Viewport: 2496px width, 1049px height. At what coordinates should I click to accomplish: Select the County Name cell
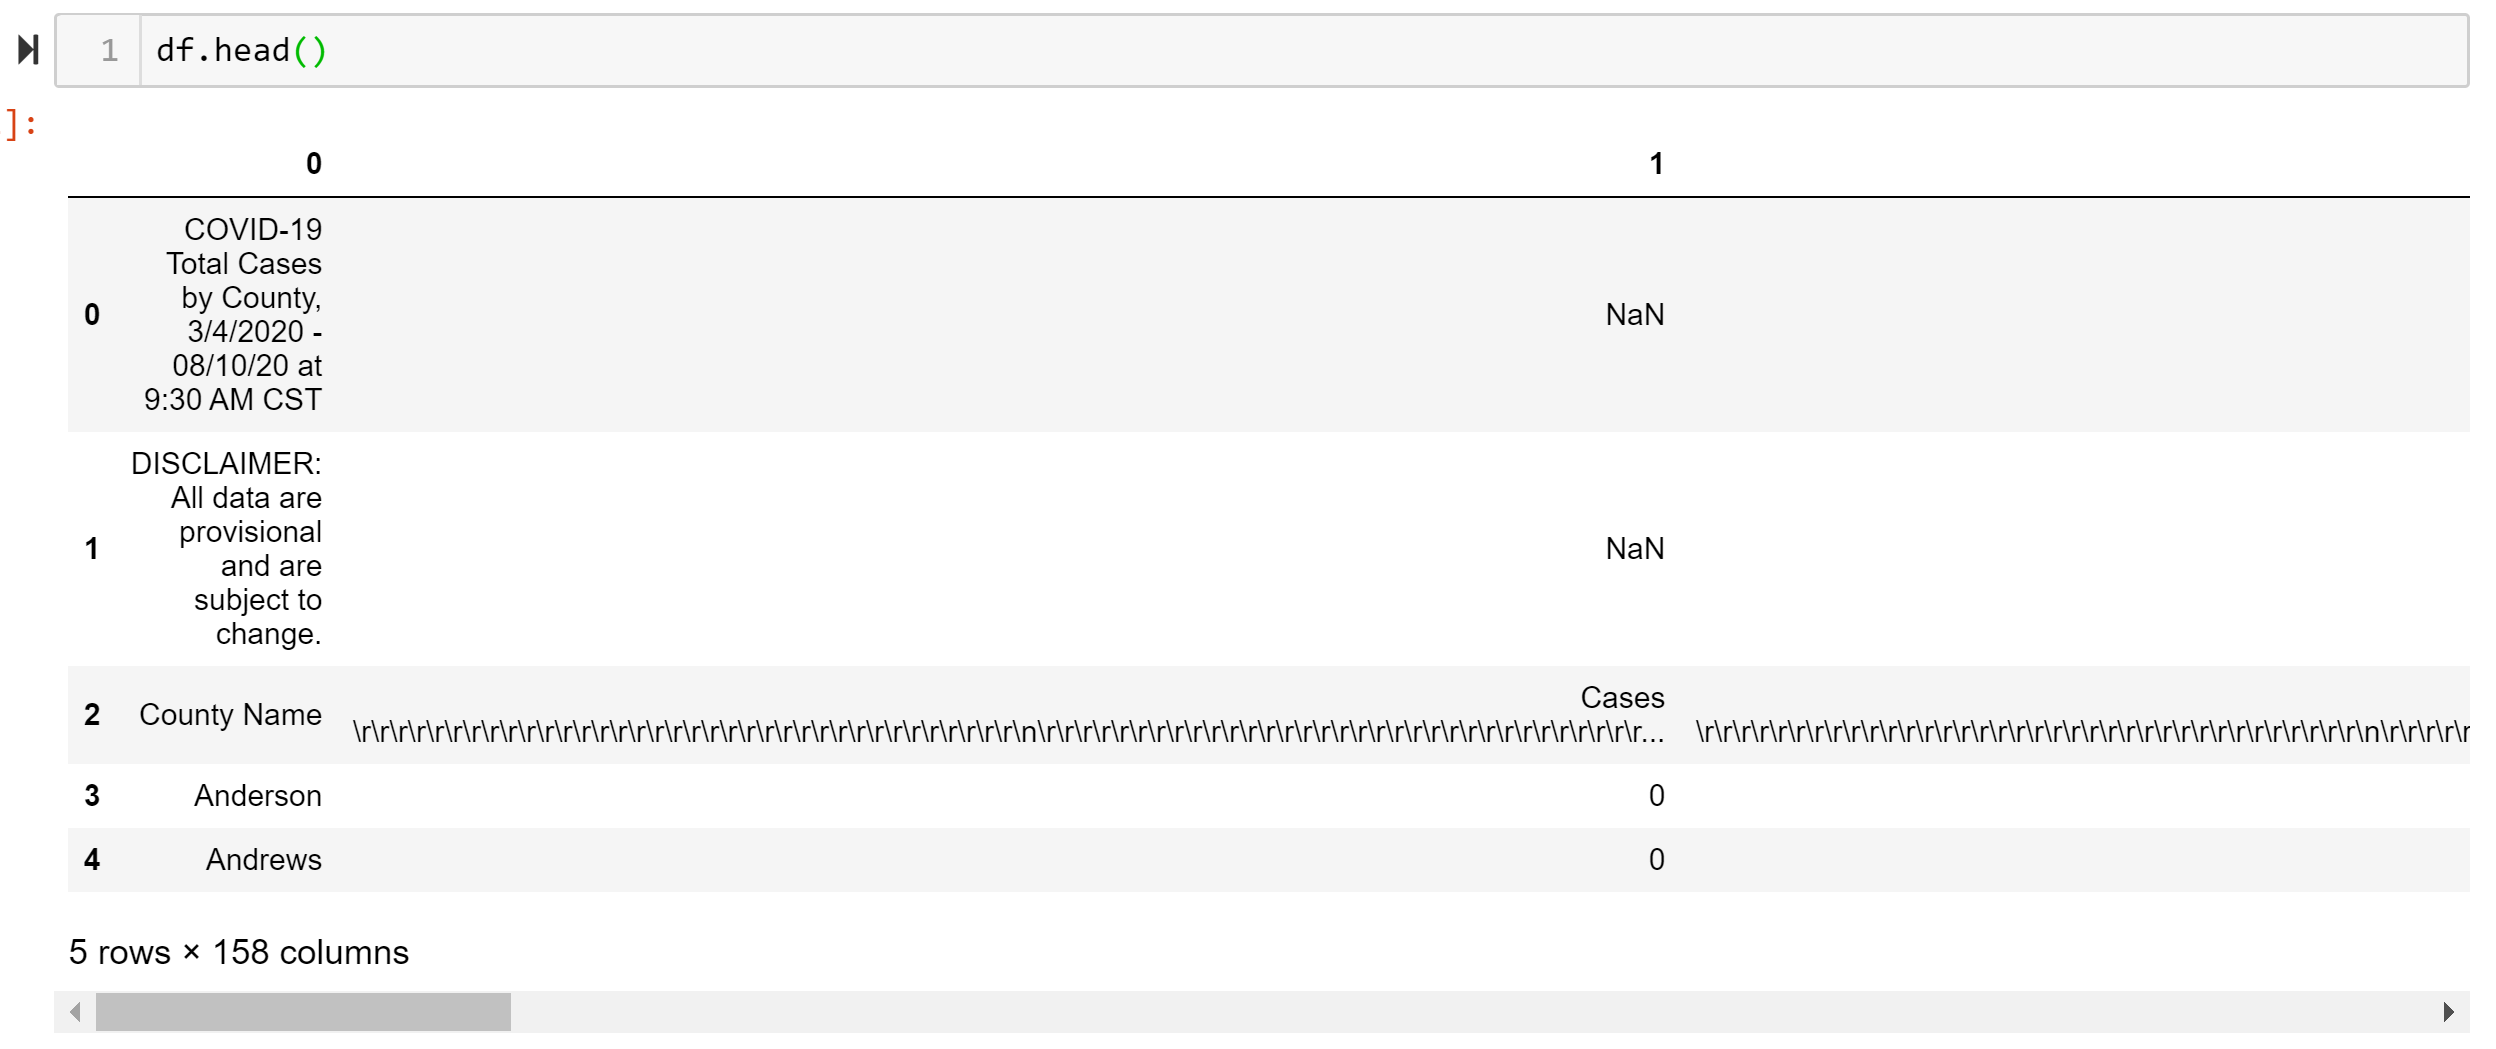[x=230, y=715]
